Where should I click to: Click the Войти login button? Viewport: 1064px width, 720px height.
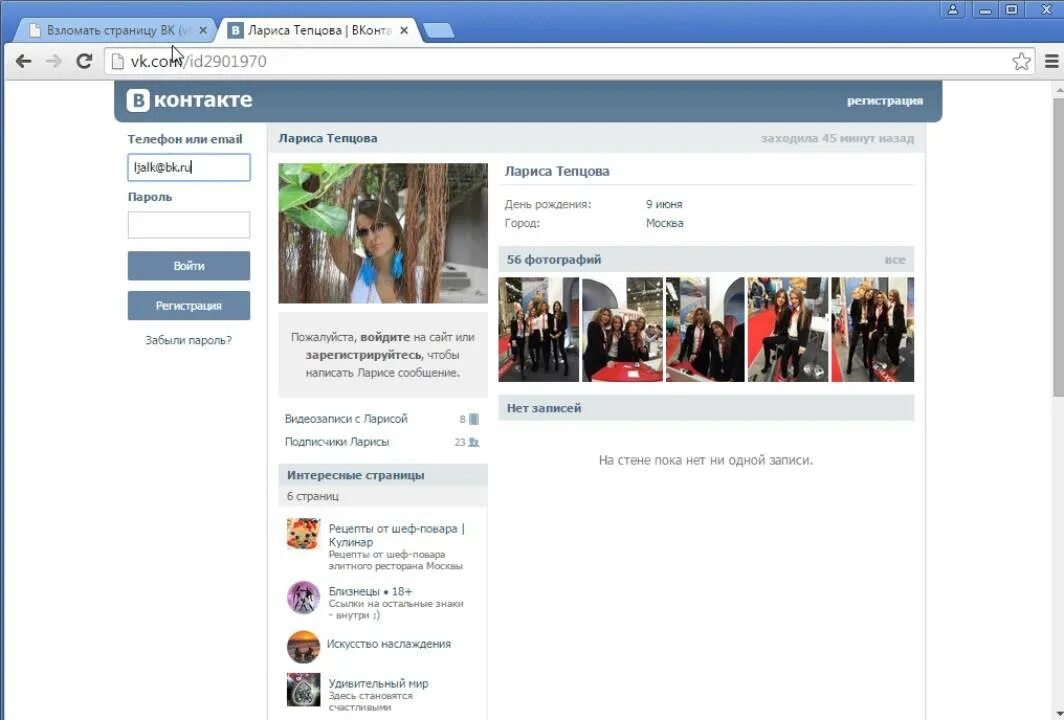(189, 266)
